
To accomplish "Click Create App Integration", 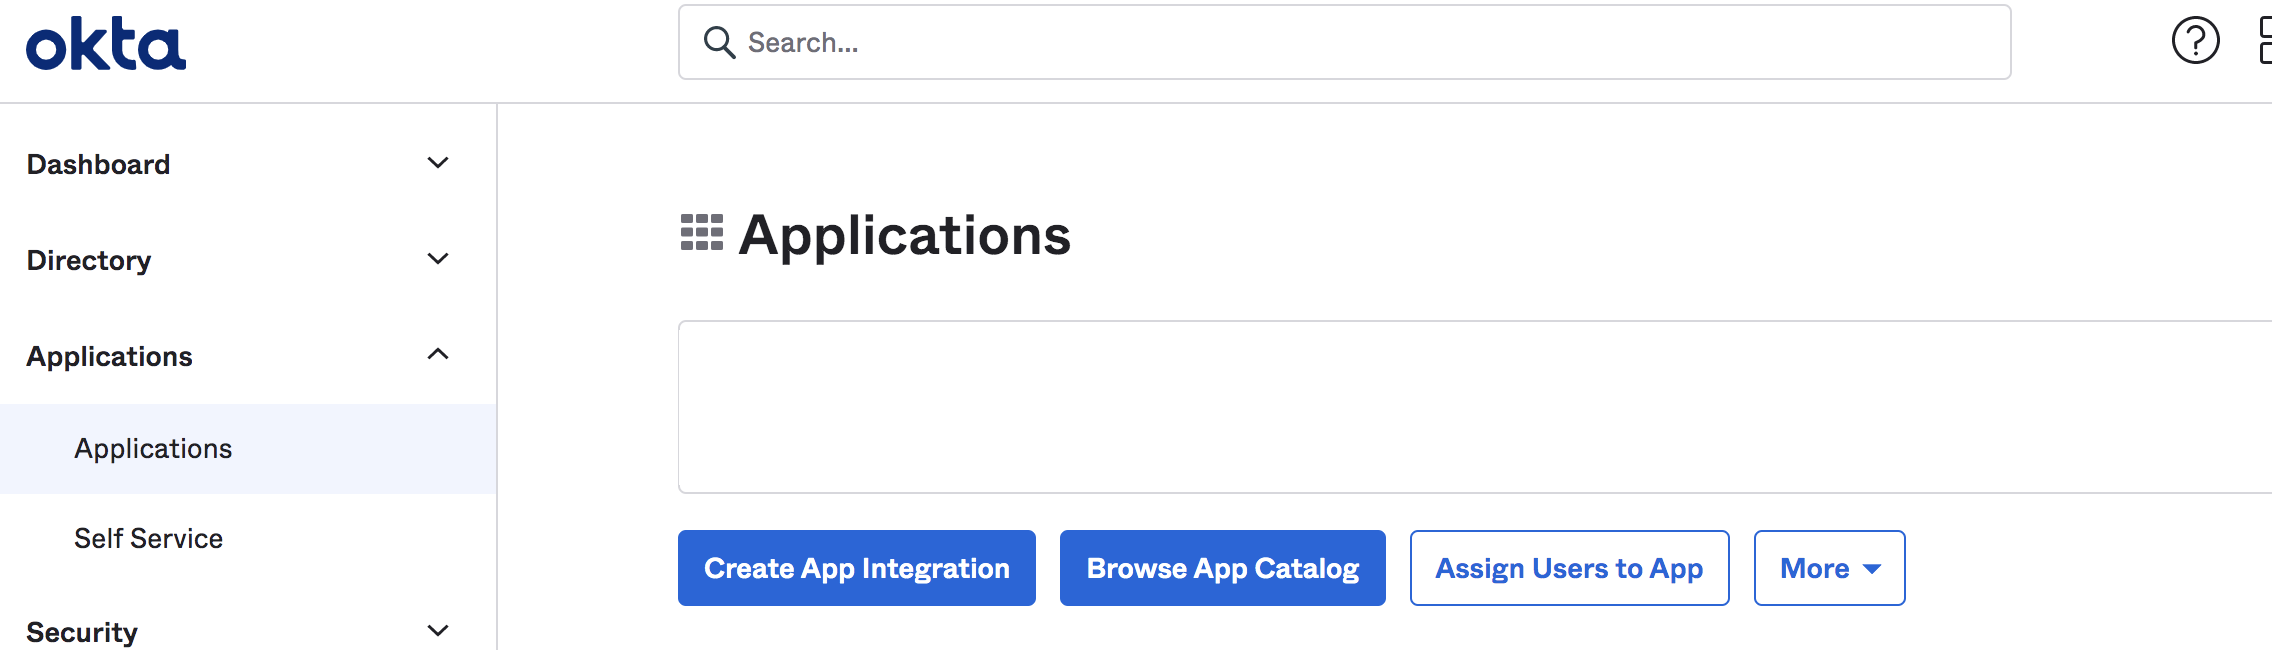I will tap(856, 568).
